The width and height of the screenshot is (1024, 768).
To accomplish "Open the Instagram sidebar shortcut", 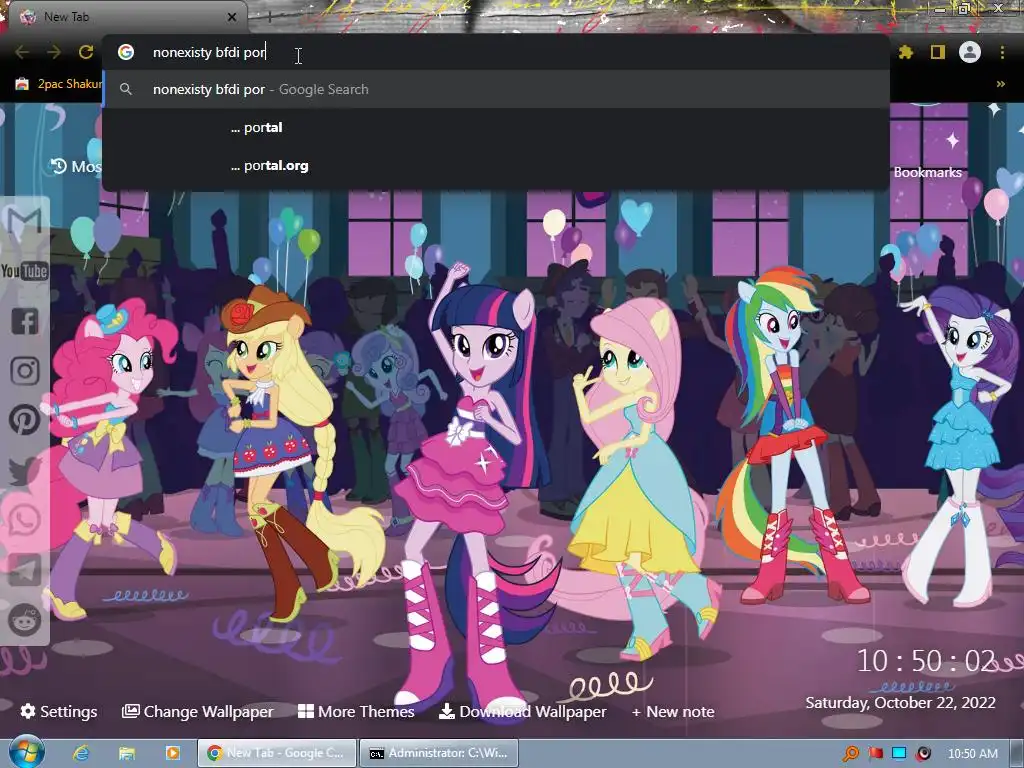I will click(25, 371).
